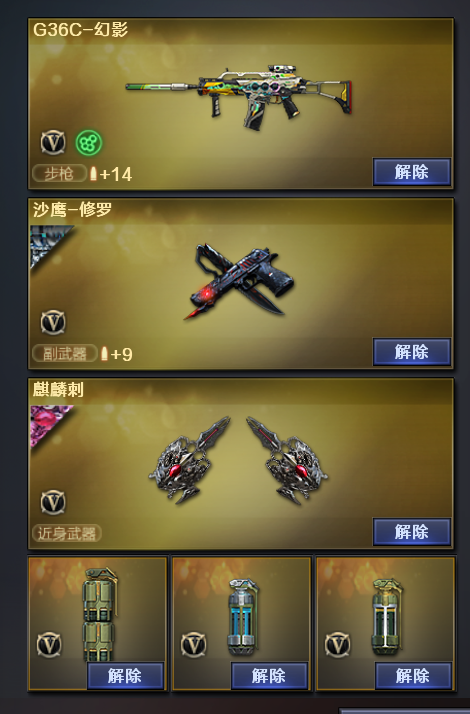Select the G36C-幻影 rifle image

click(239, 97)
